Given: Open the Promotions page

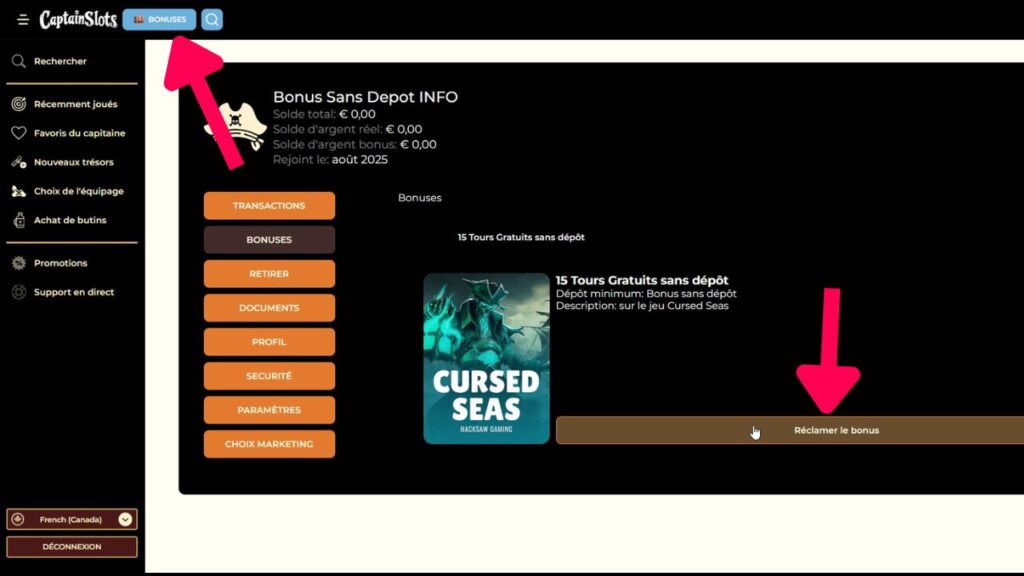Looking at the screenshot, I should 61,263.
